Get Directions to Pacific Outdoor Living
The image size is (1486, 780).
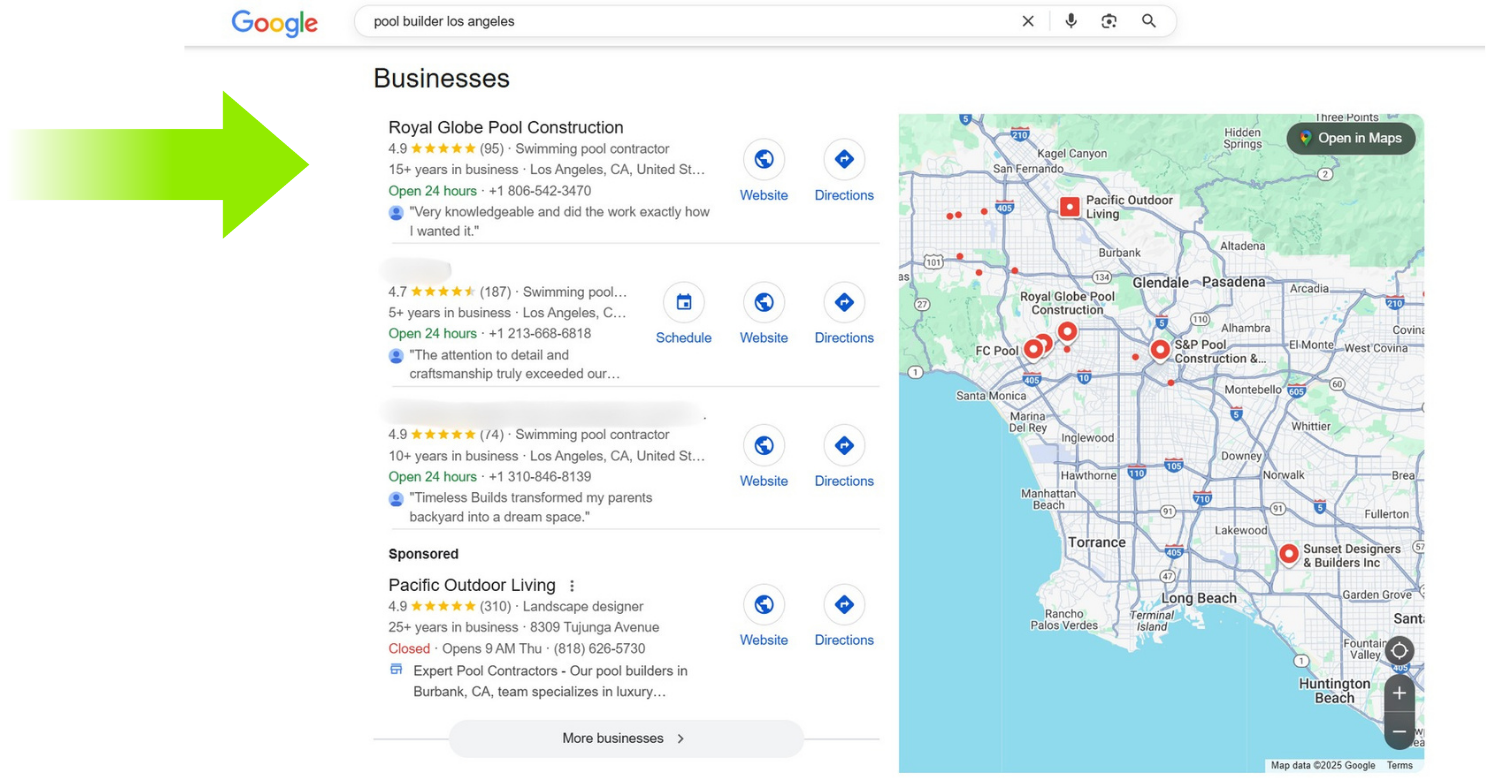844,617
